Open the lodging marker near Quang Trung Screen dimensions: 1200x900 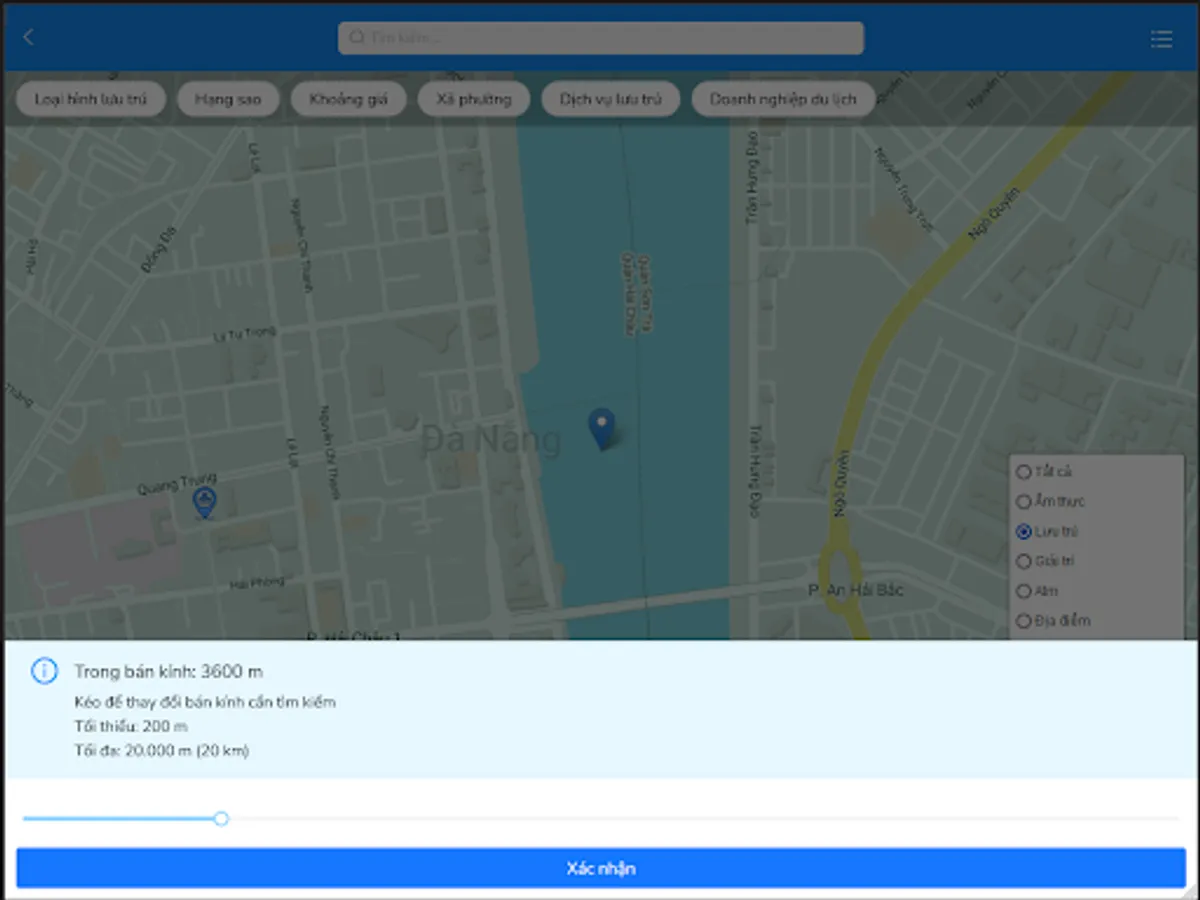pos(204,503)
